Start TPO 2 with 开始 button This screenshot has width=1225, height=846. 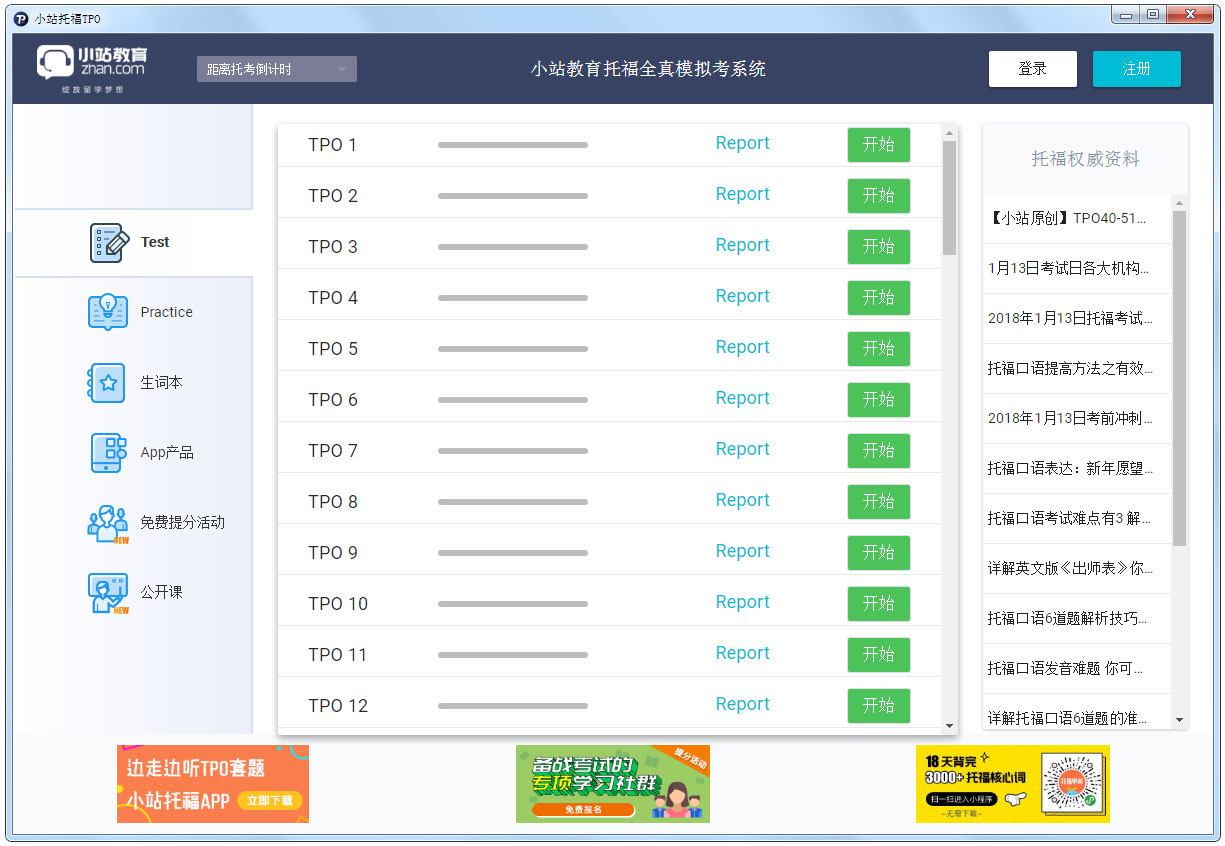(879, 196)
